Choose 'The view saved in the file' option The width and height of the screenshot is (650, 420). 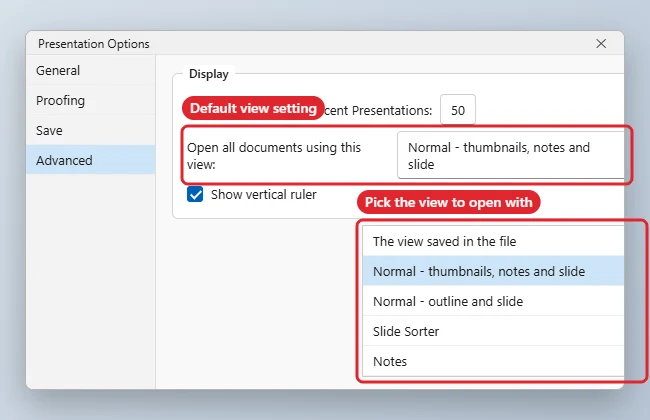point(493,241)
